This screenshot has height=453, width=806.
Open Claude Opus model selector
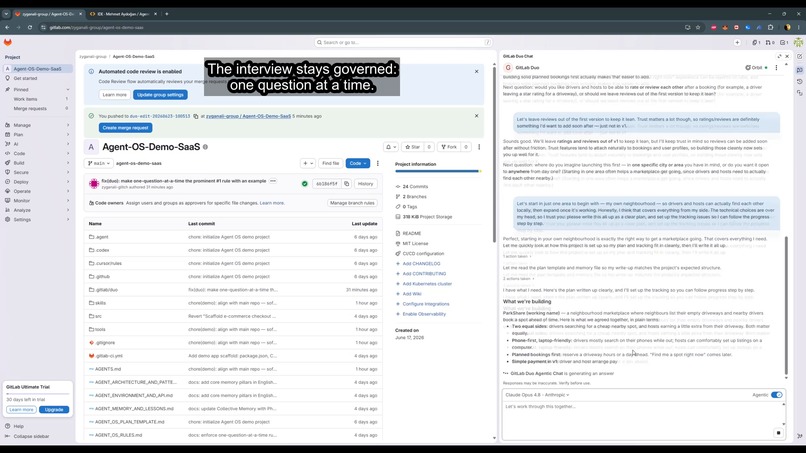pos(537,395)
